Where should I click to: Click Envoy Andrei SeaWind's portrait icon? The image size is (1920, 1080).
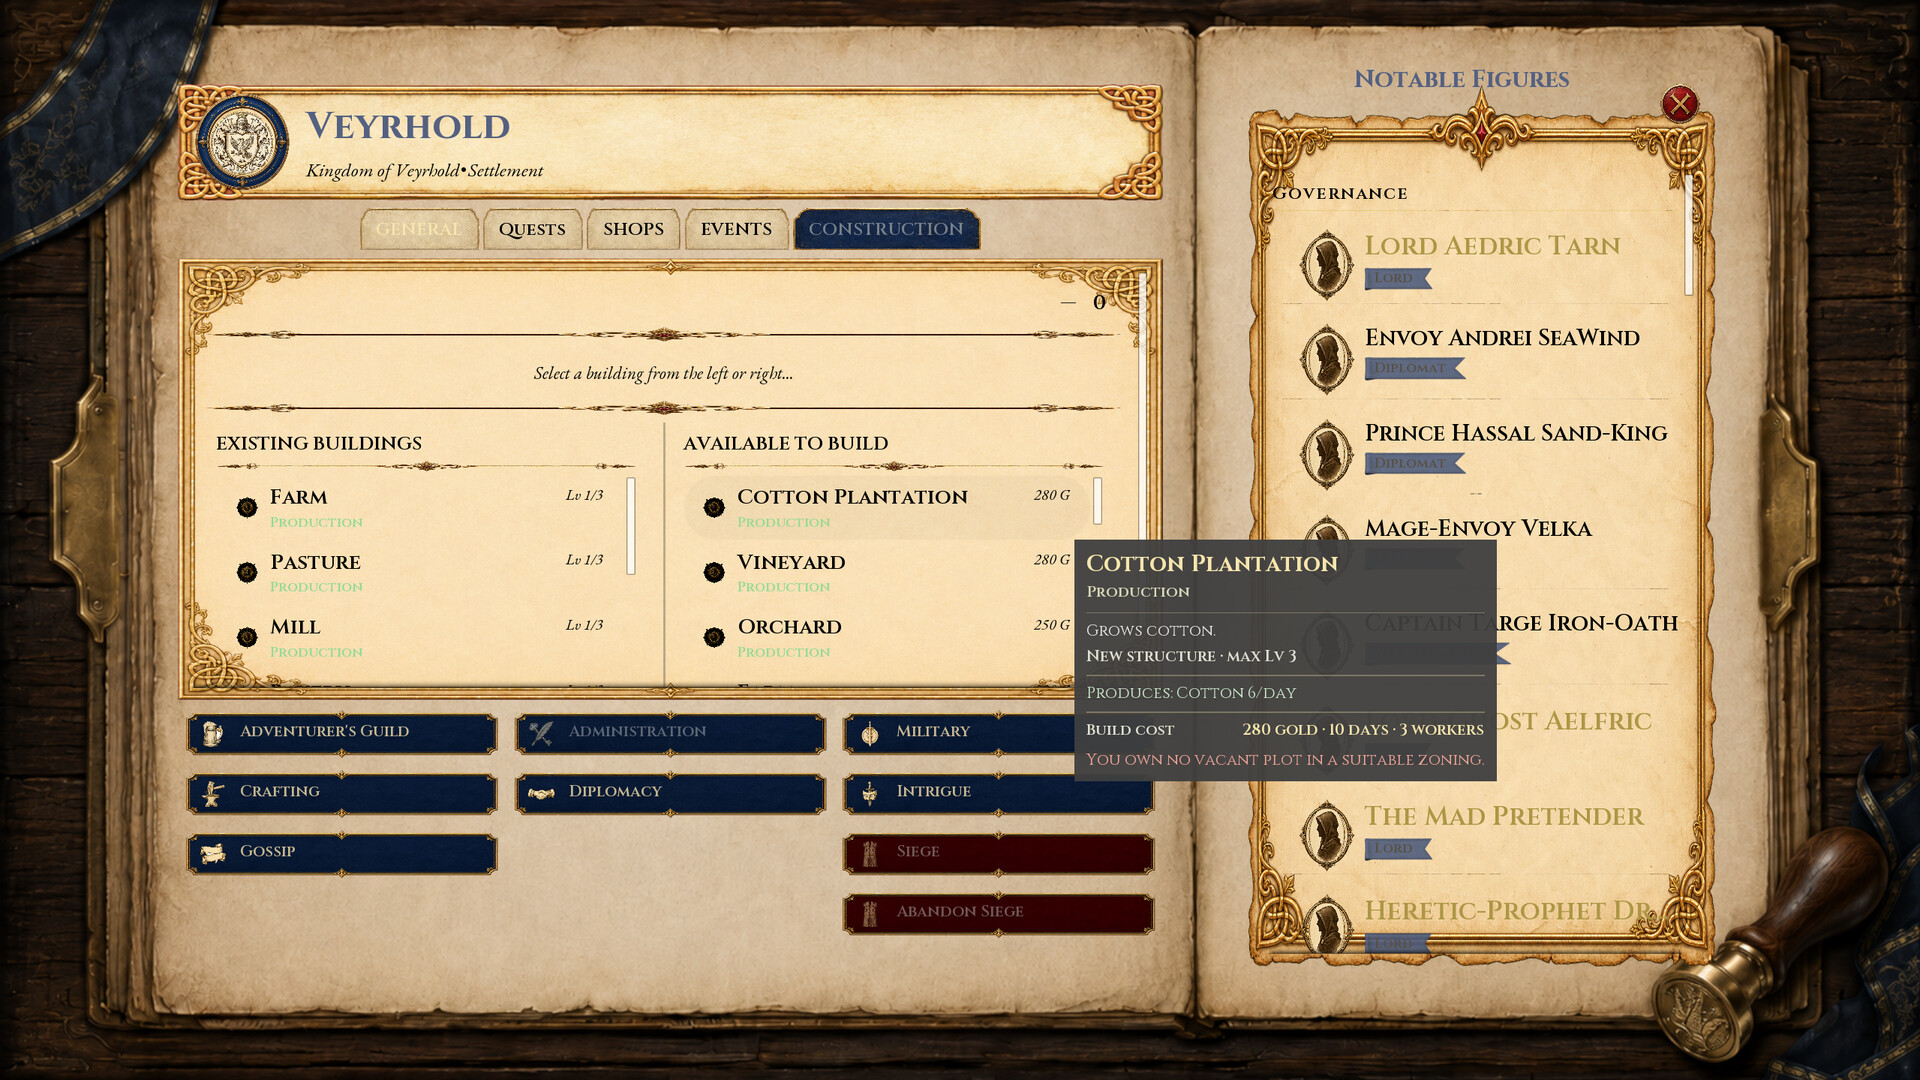click(1327, 358)
